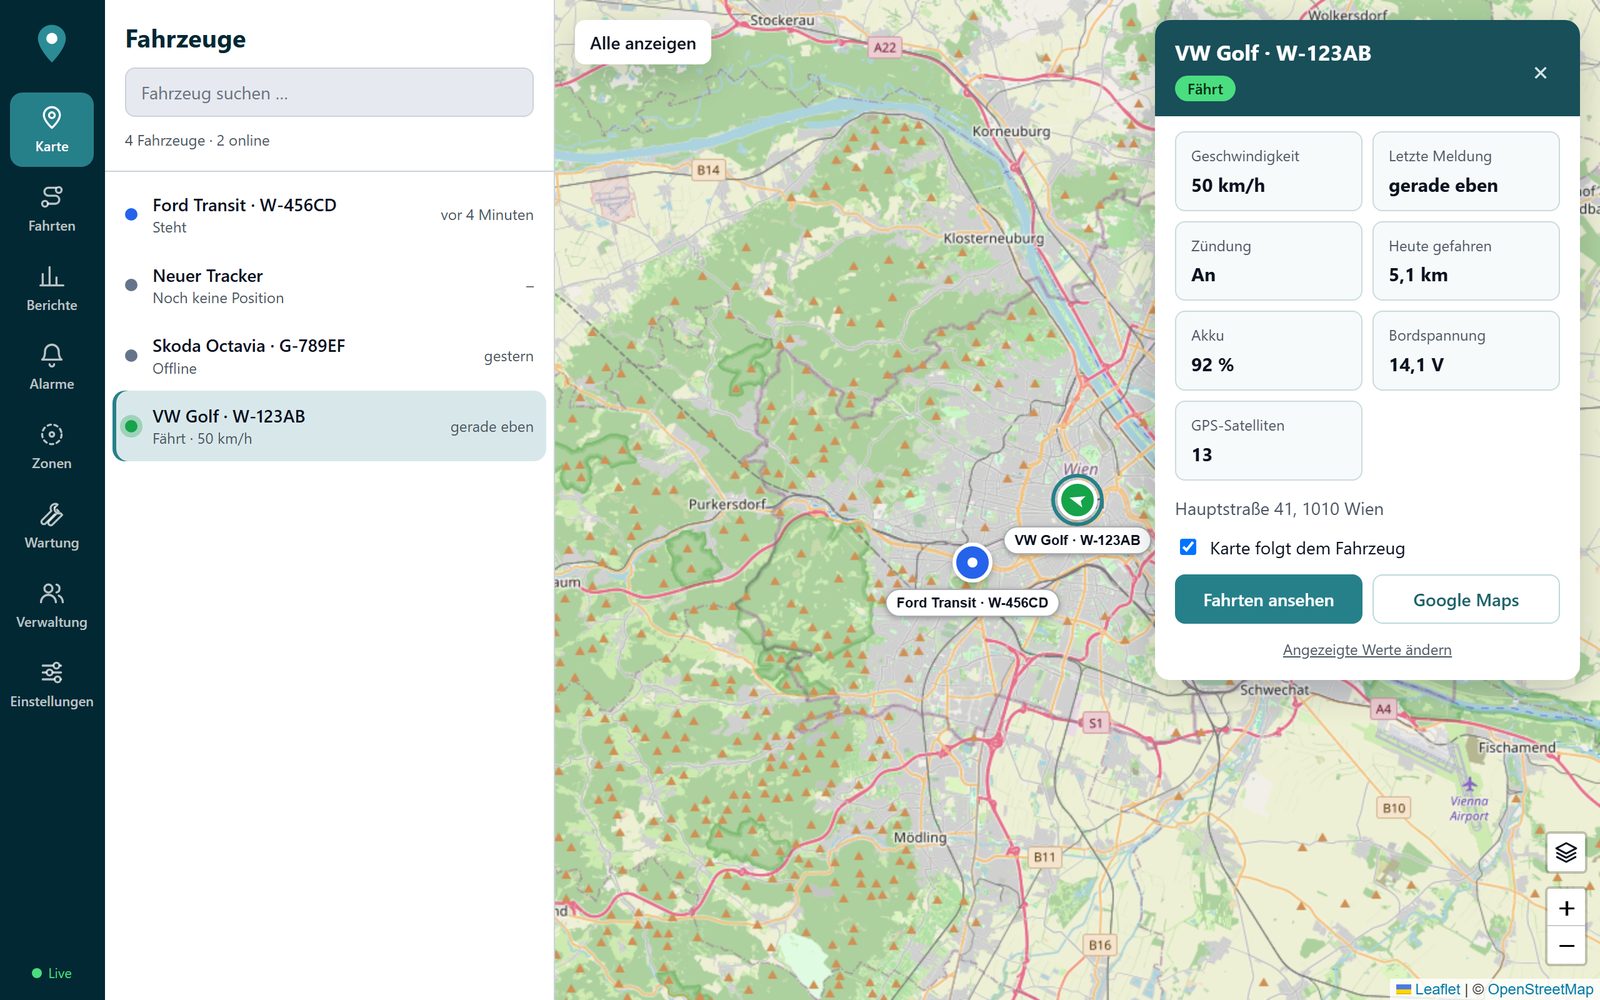Click Fahrten ansehen button

point(1268,599)
